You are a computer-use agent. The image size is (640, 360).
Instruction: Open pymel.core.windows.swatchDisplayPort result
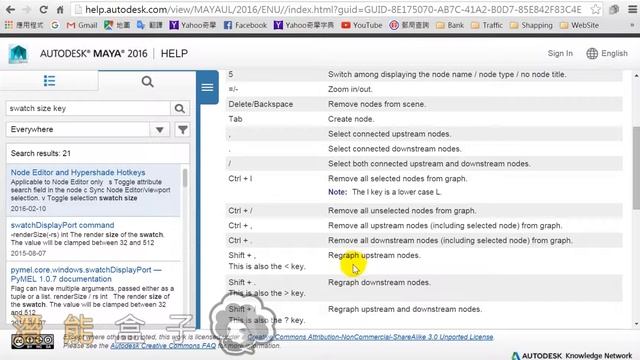coord(86,274)
